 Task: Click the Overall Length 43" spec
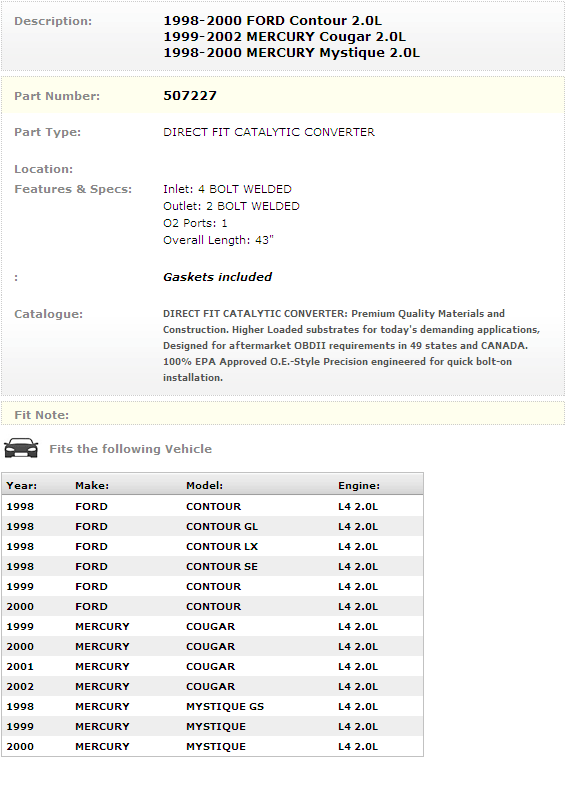pos(218,240)
